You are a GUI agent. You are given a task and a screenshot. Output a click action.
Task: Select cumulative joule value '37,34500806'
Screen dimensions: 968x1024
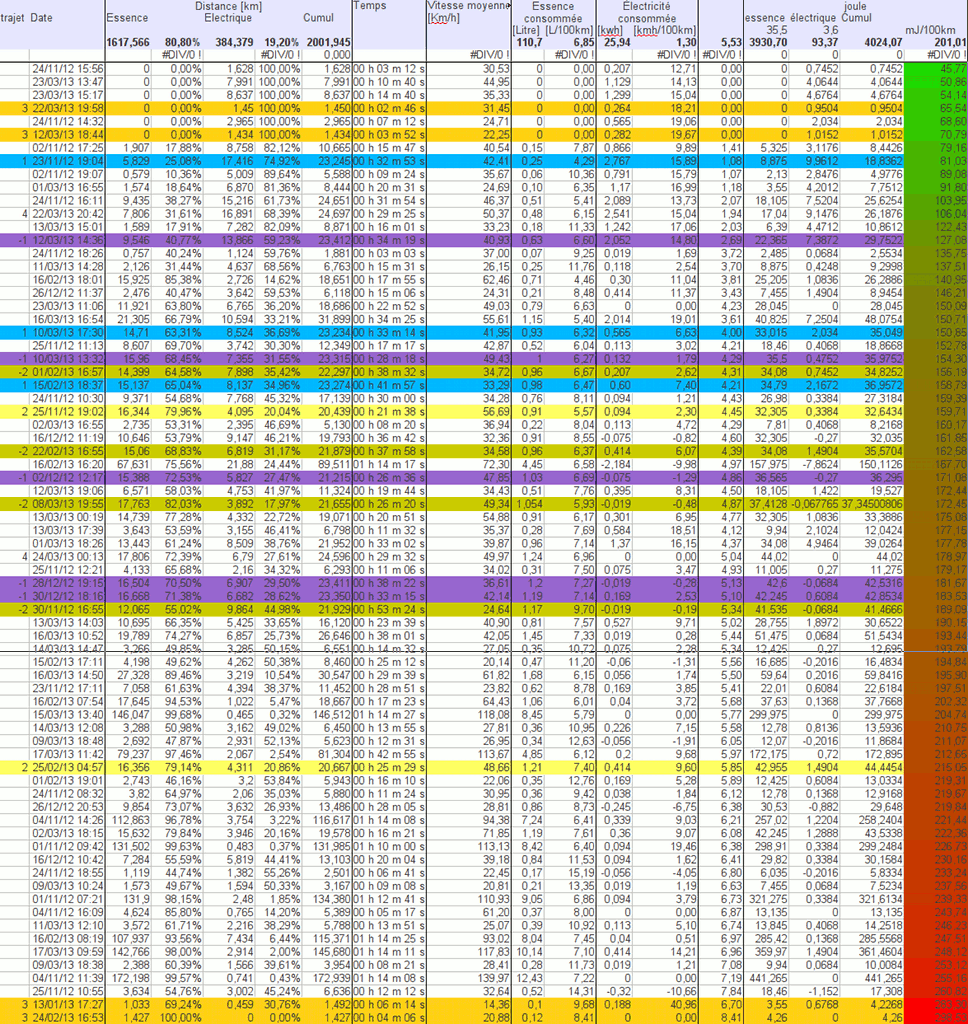pyautogui.click(x=871, y=504)
